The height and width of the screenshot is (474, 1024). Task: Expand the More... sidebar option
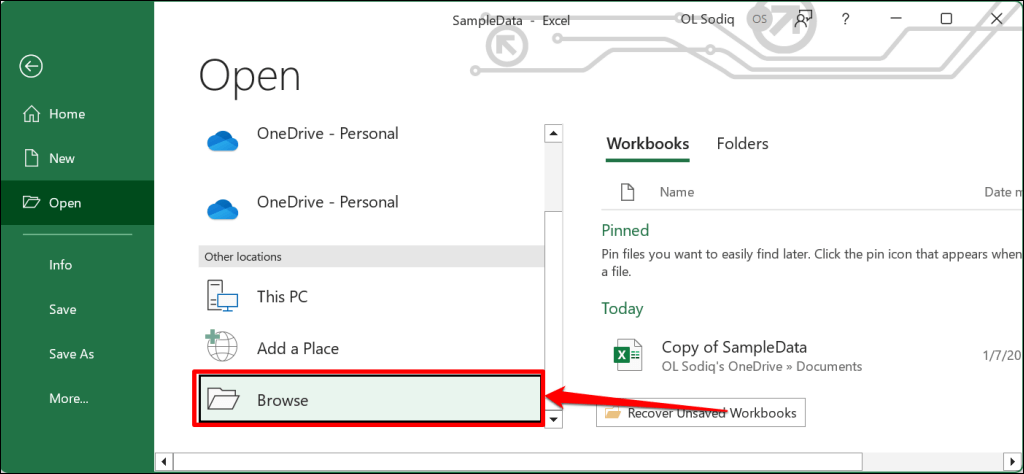tap(68, 398)
